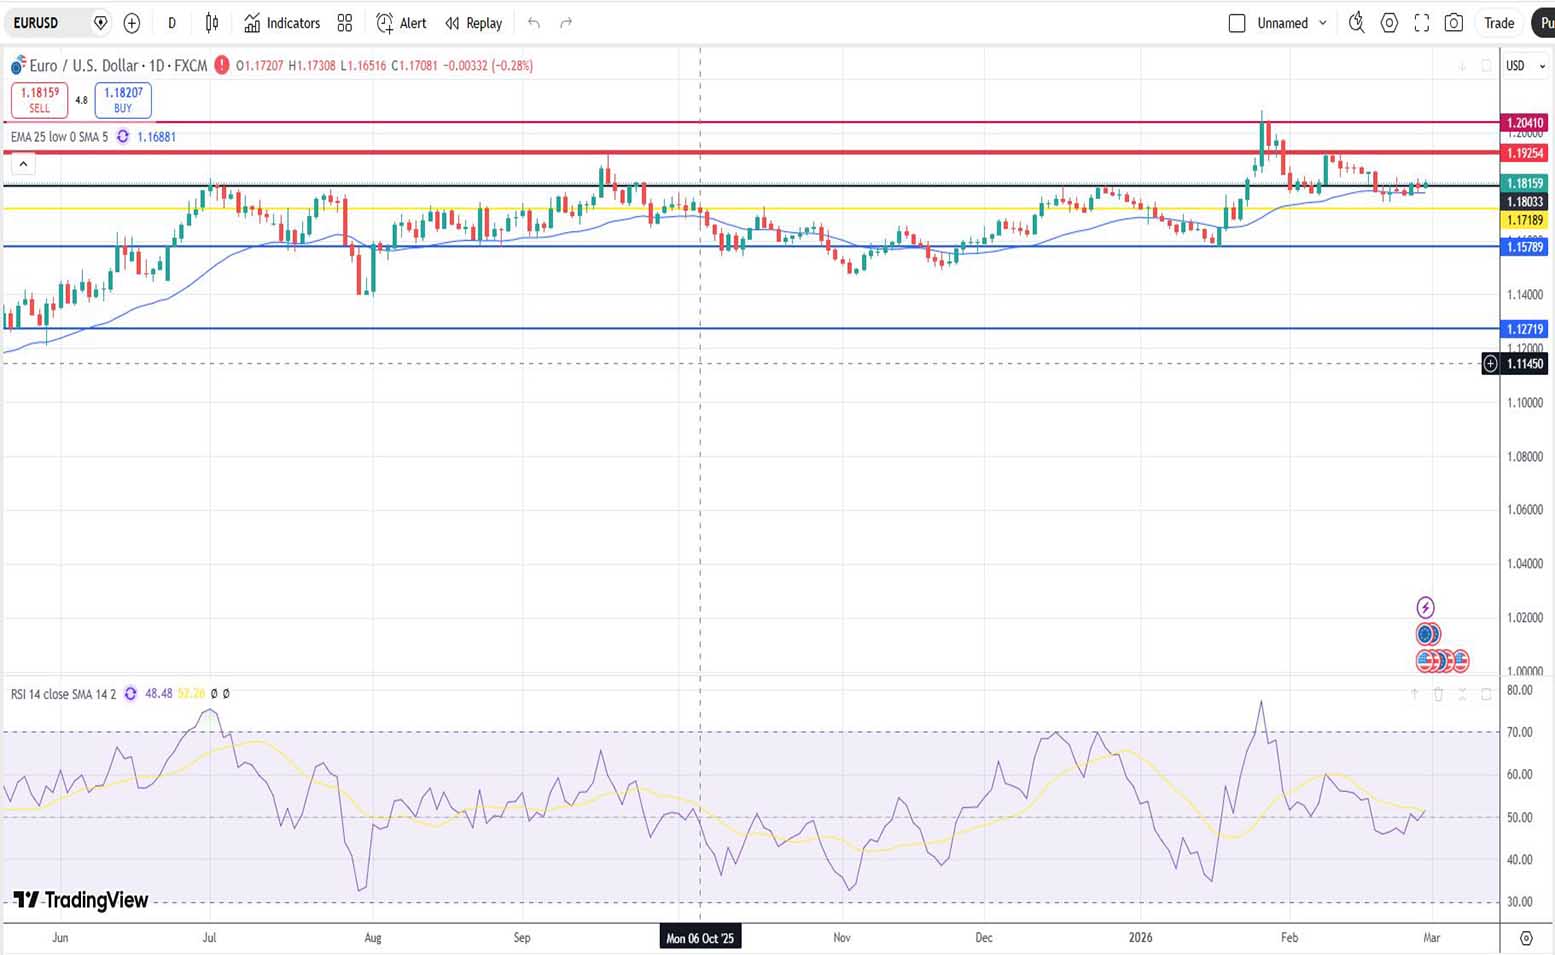Open chart settings hexagon icon in toolbar
1555x955 pixels.
[x=1389, y=23]
